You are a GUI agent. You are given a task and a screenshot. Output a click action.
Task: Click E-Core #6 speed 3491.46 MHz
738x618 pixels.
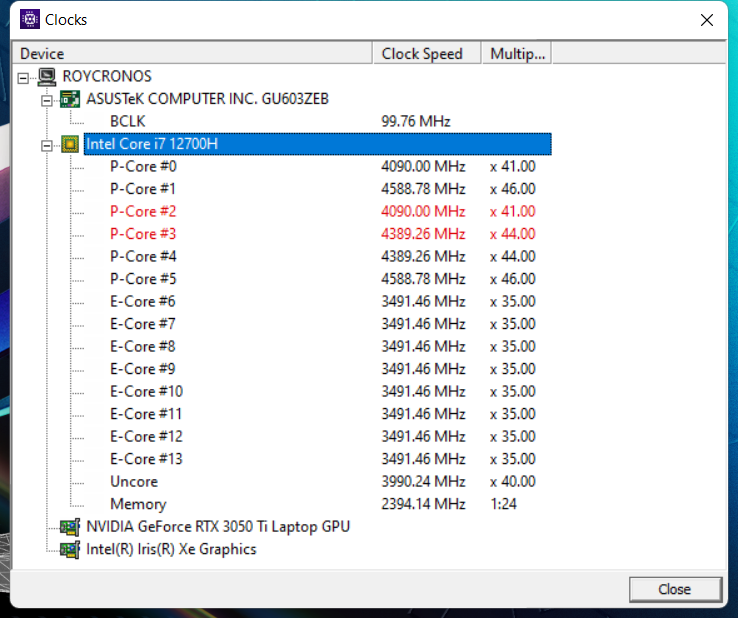point(423,302)
